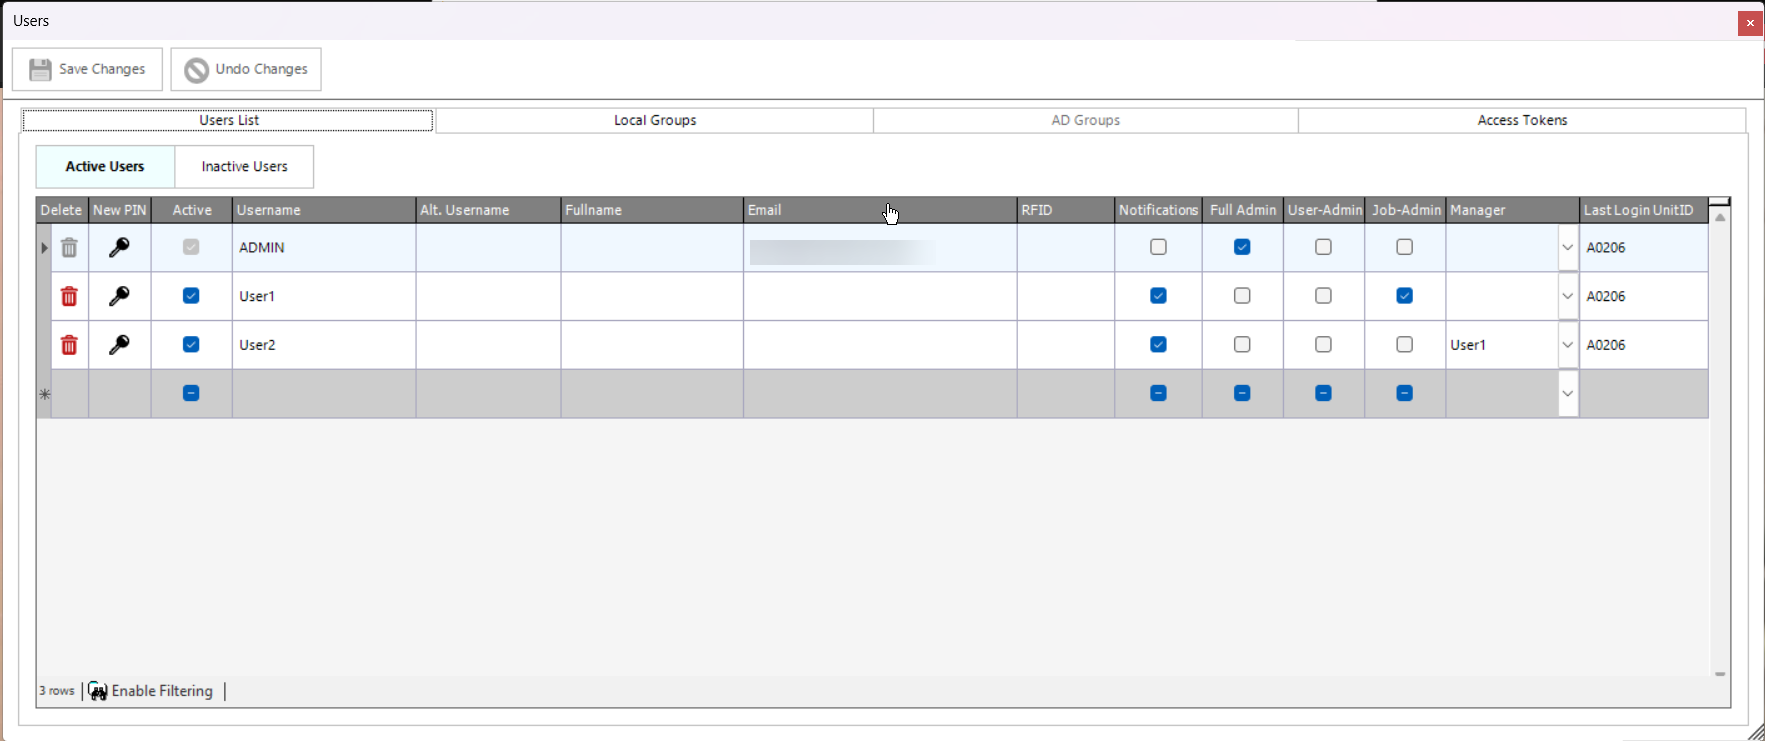
Task: Enable User-Admin checkbox for User2
Action: click(x=1323, y=345)
